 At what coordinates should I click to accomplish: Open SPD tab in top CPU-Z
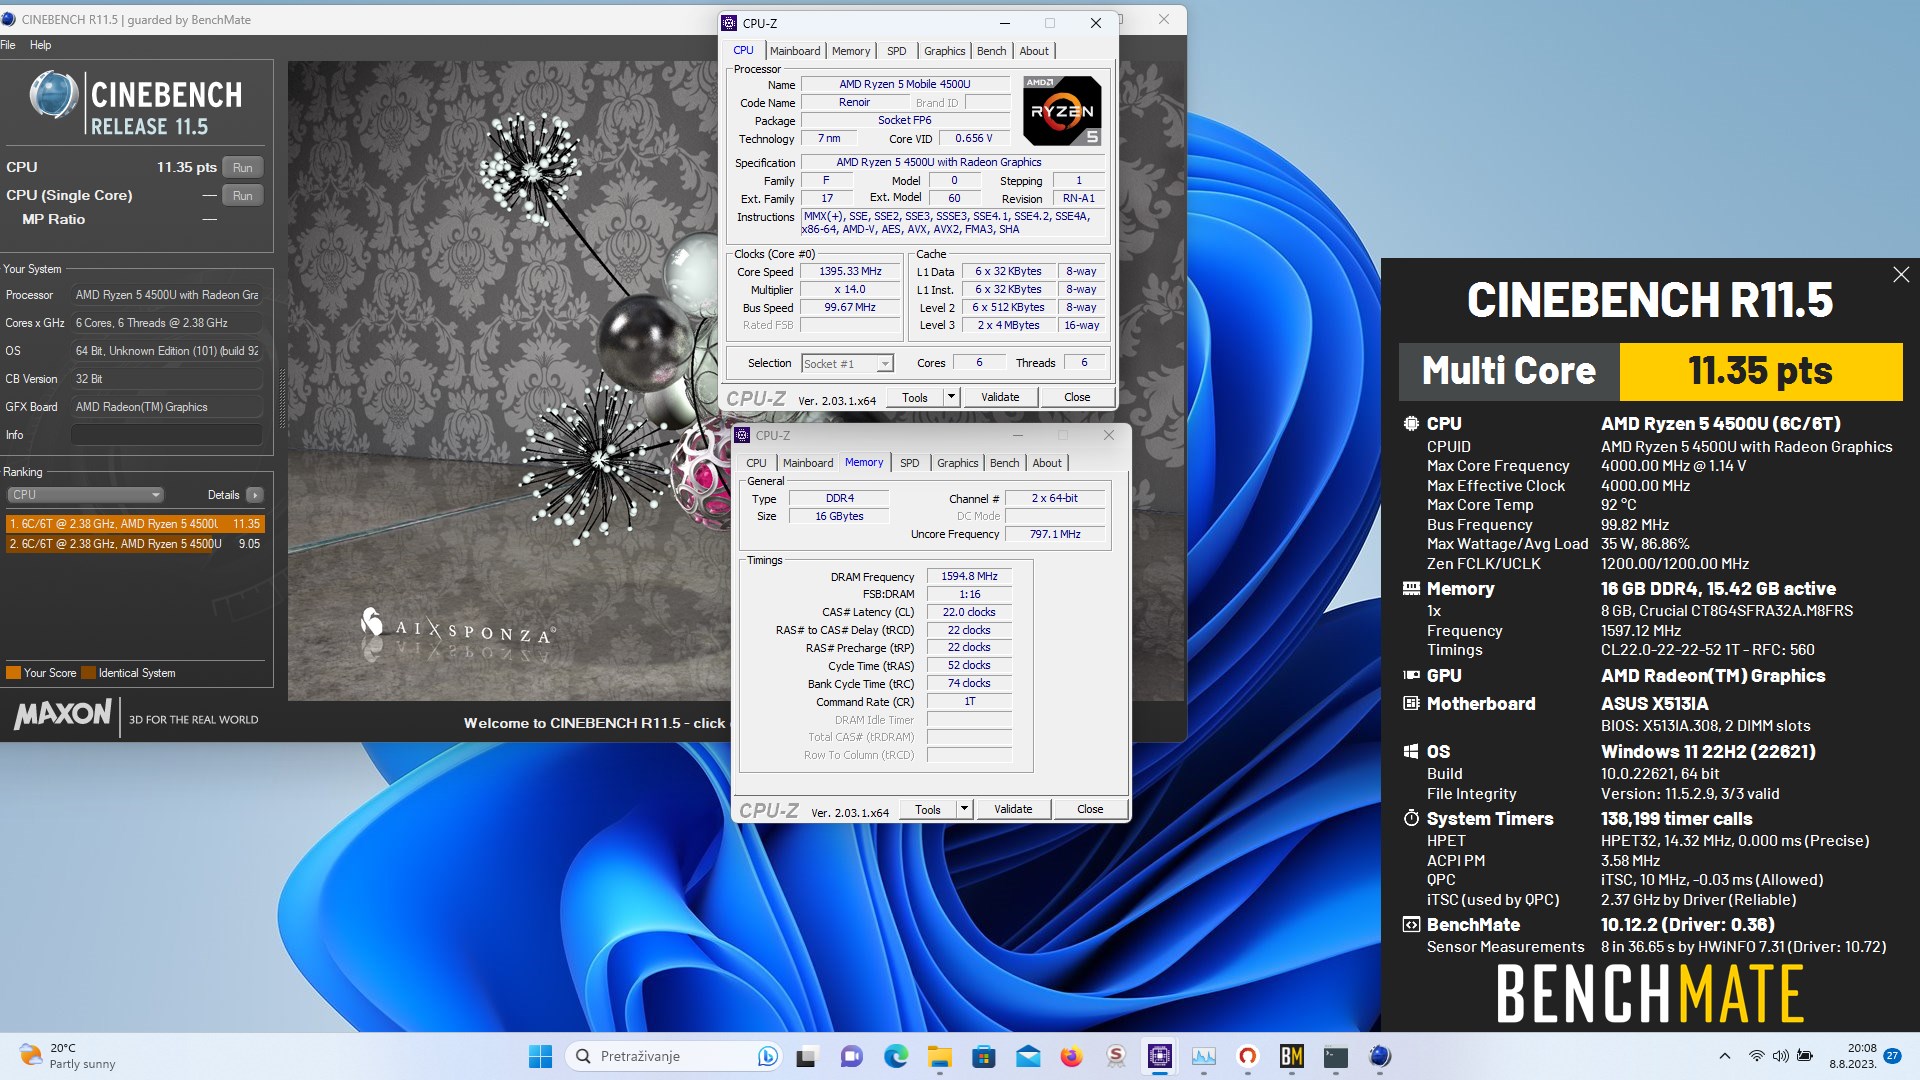[x=897, y=51]
